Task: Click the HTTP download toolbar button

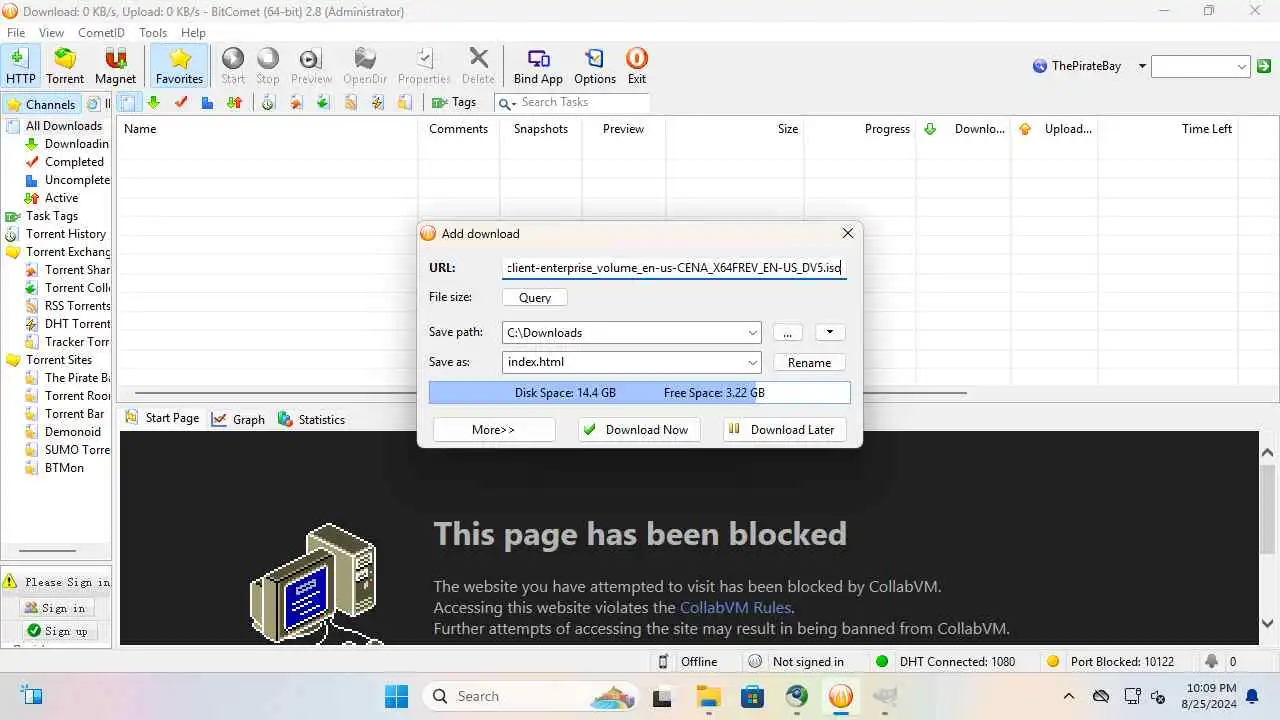Action: (x=20, y=66)
